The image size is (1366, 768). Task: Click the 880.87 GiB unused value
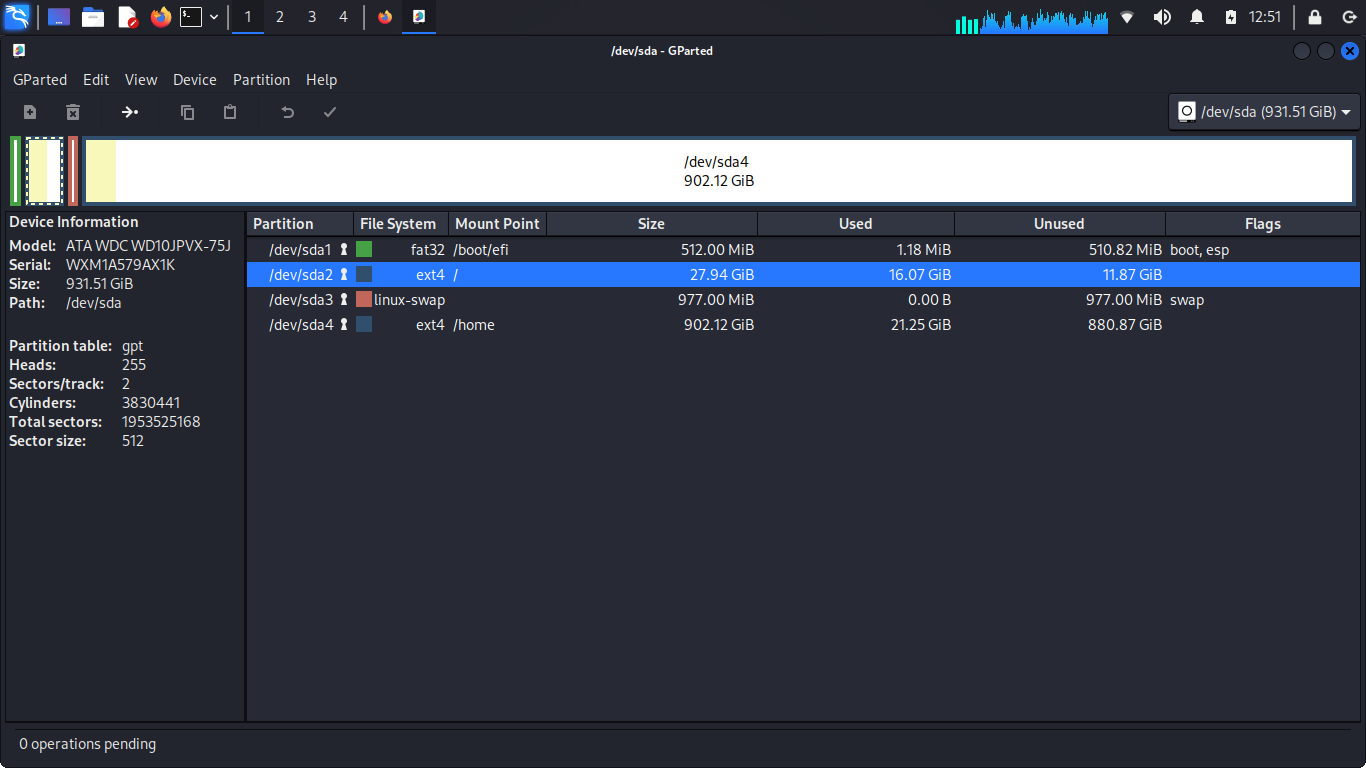[x=1125, y=324]
